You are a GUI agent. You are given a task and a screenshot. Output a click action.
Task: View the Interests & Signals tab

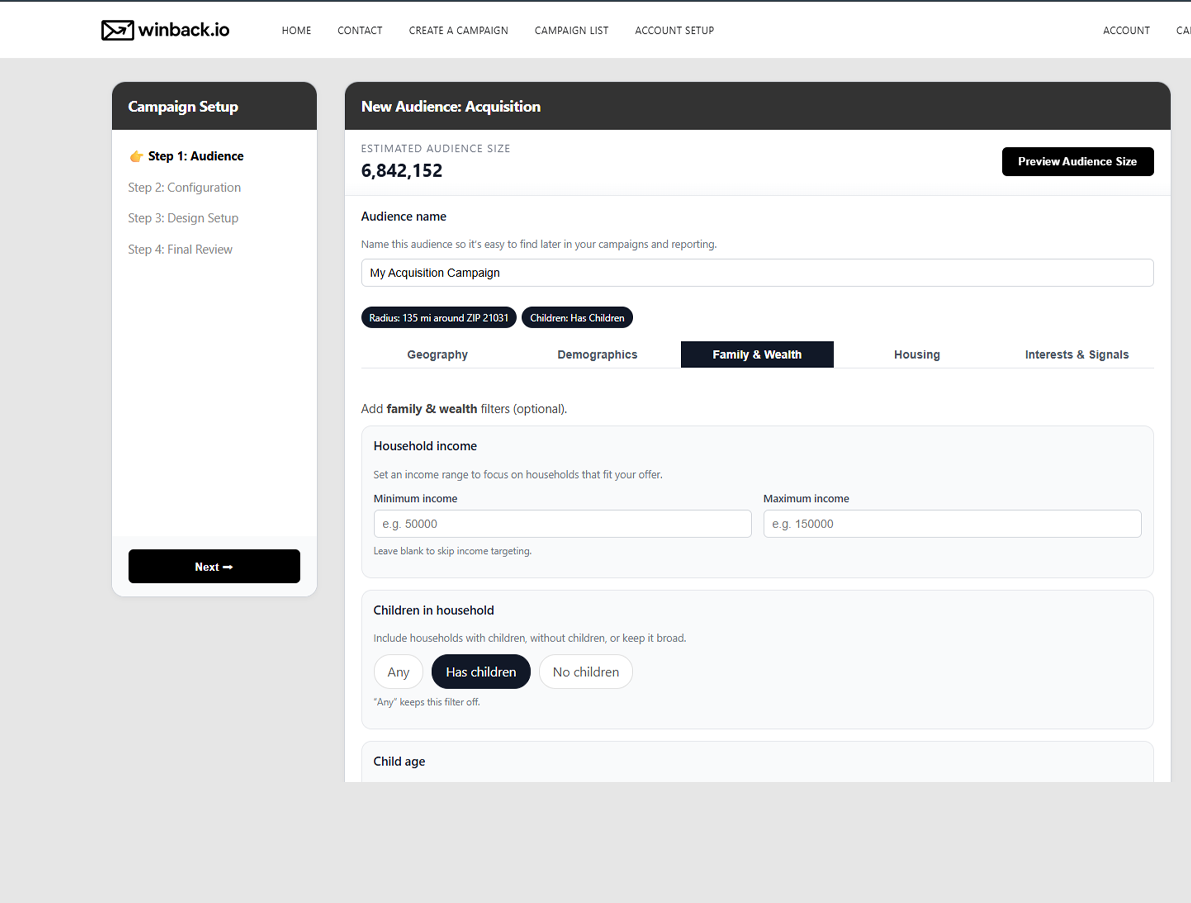(x=1077, y=354)
